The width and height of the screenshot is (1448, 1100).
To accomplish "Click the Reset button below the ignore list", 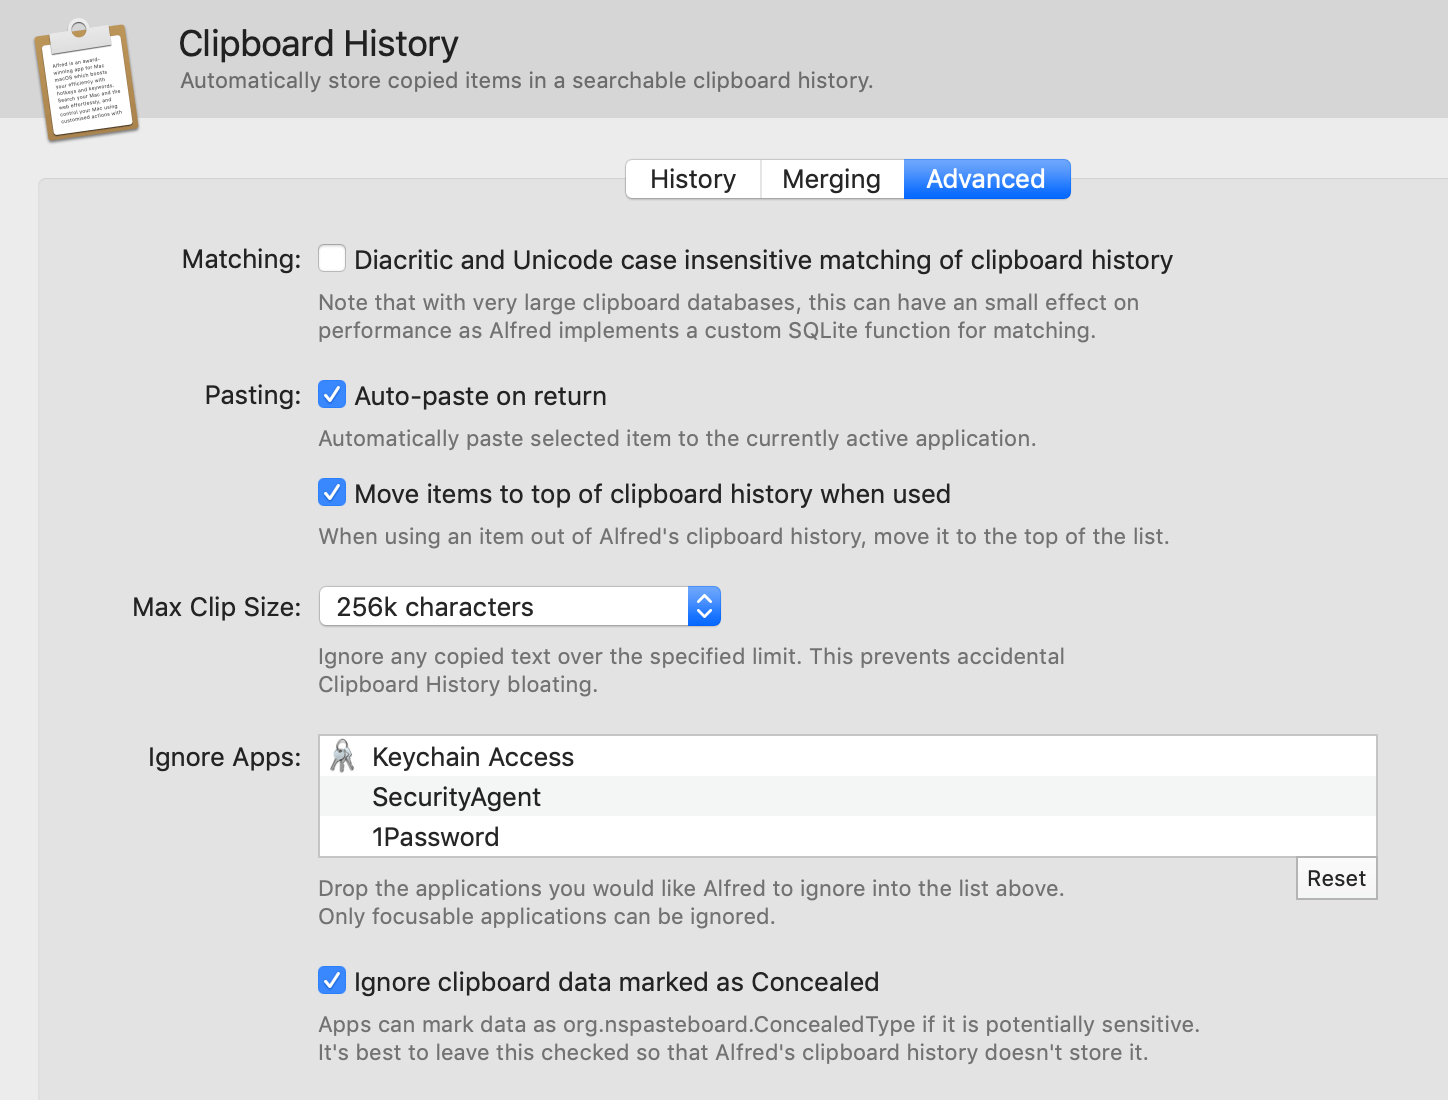I will tap(1336, 878).
